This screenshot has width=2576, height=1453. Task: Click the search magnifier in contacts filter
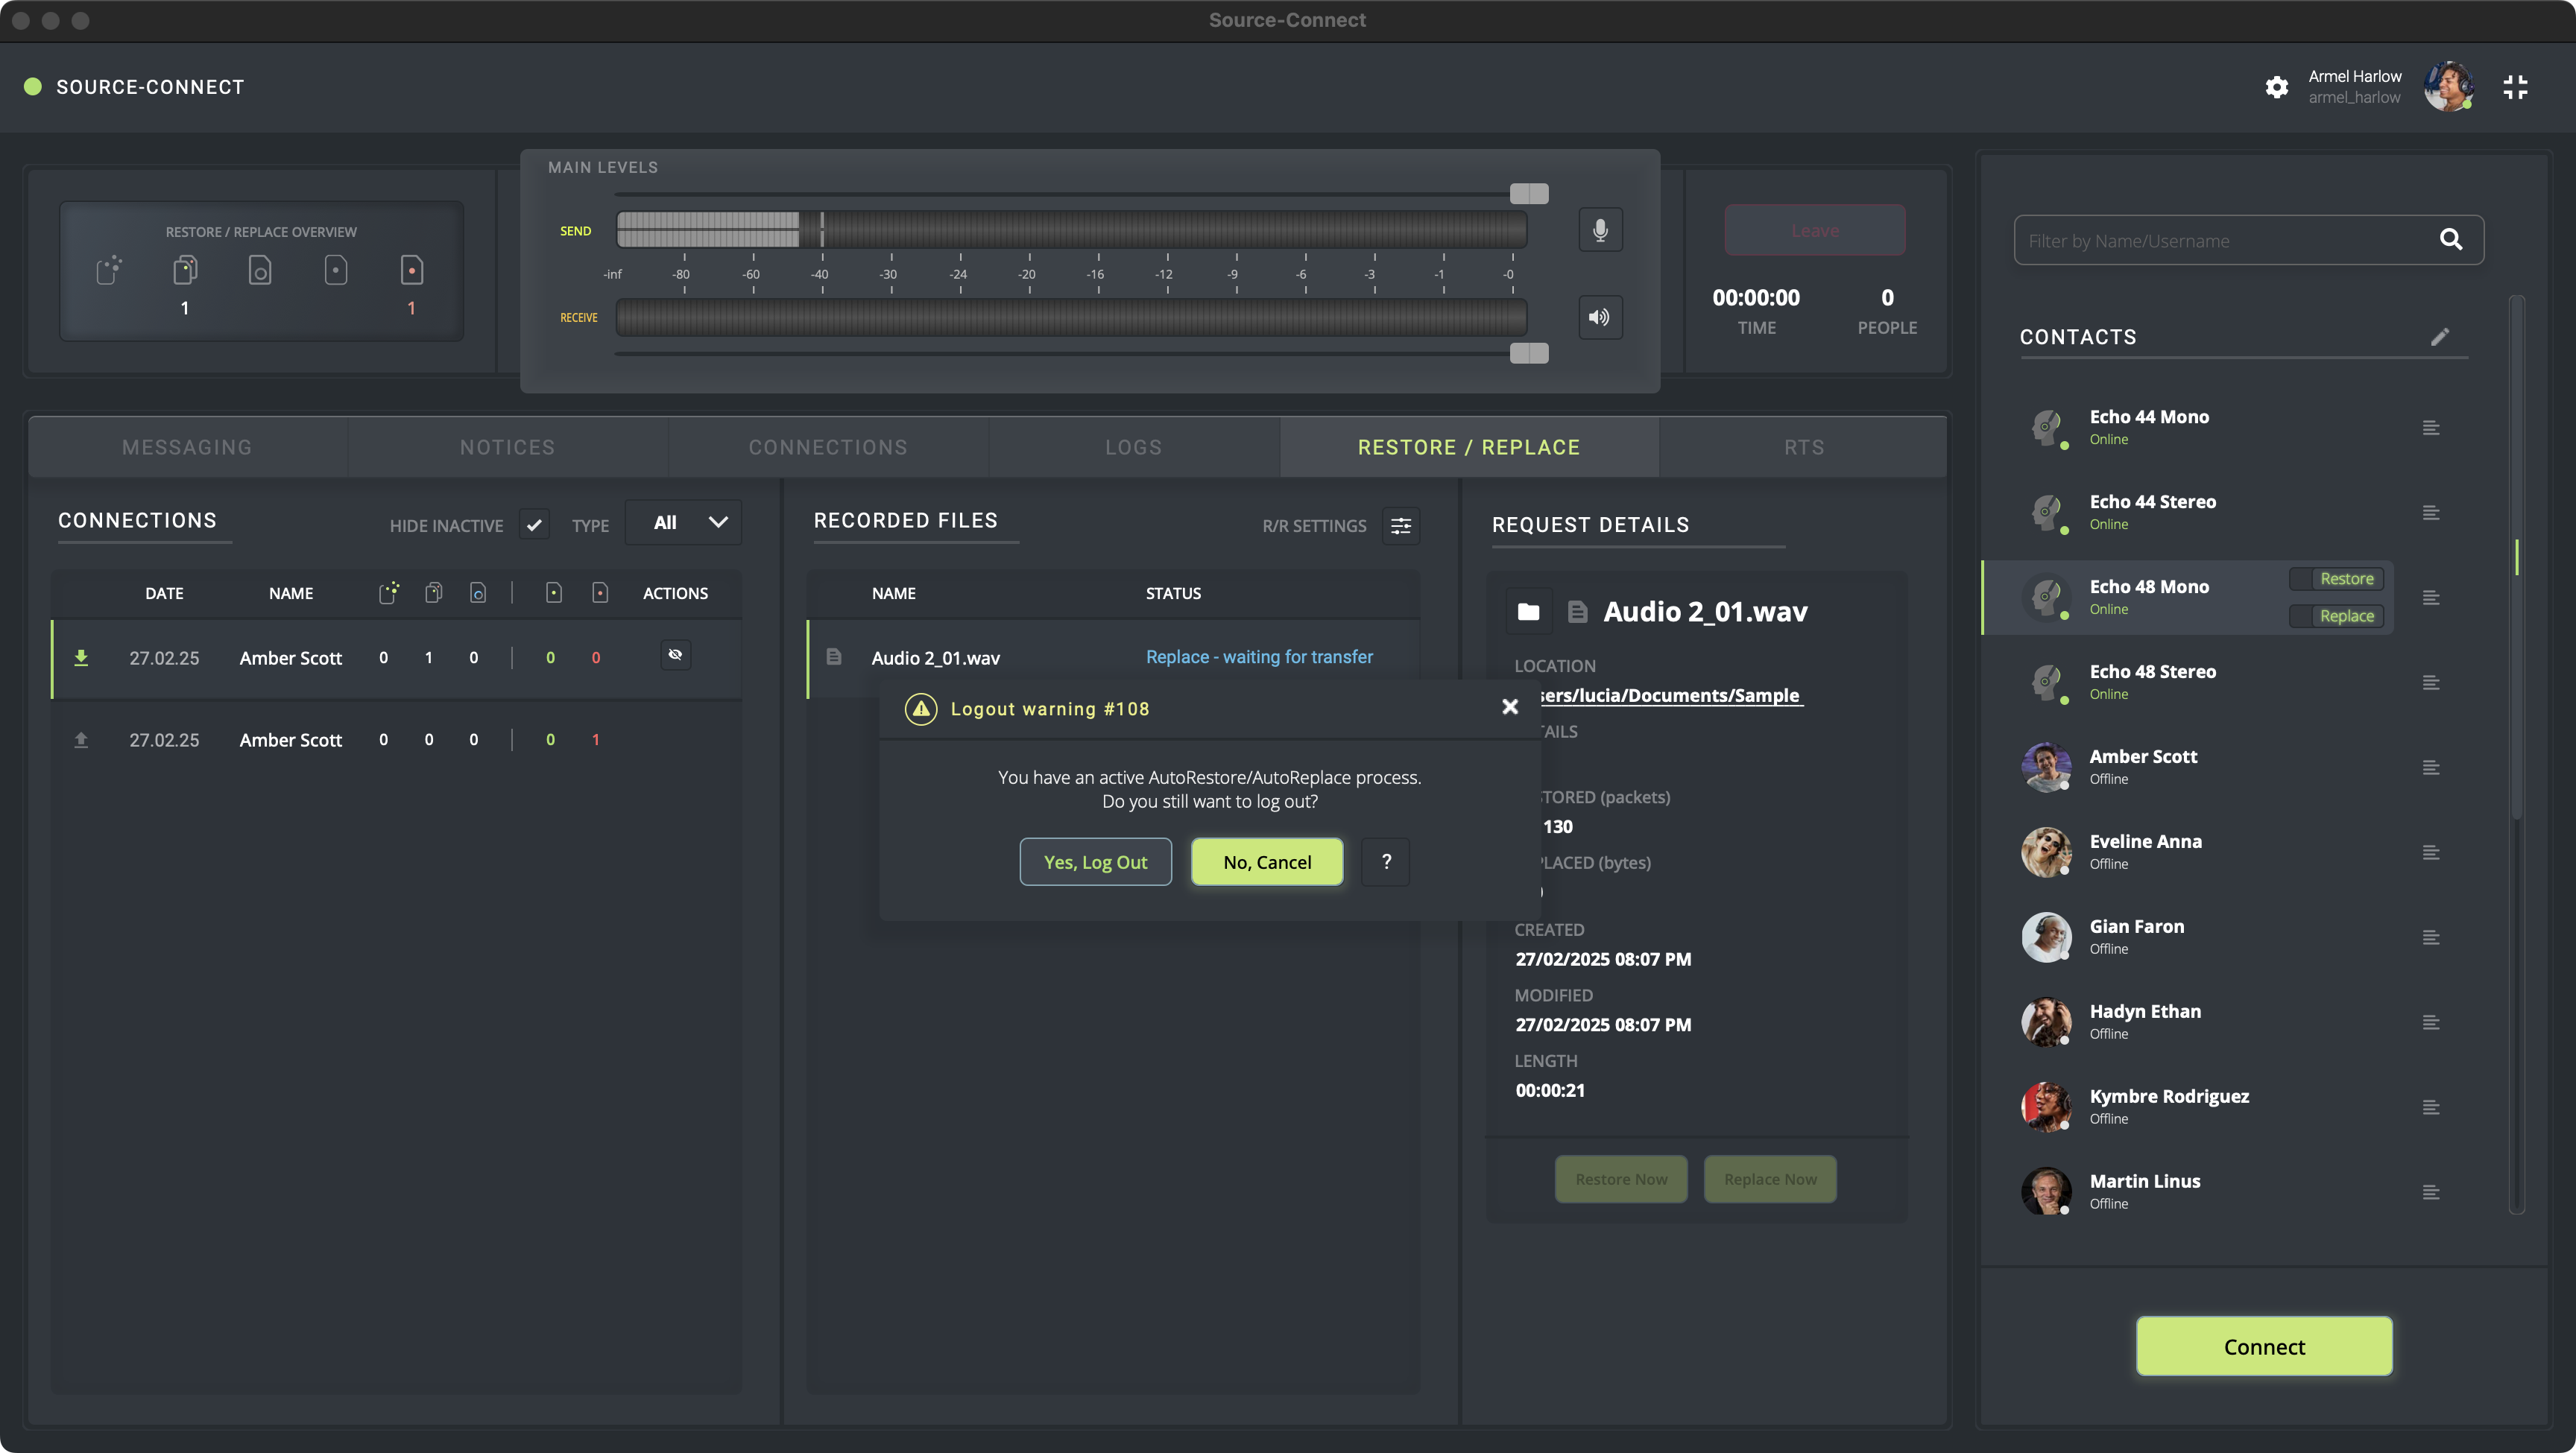[x=2451, y=240]
